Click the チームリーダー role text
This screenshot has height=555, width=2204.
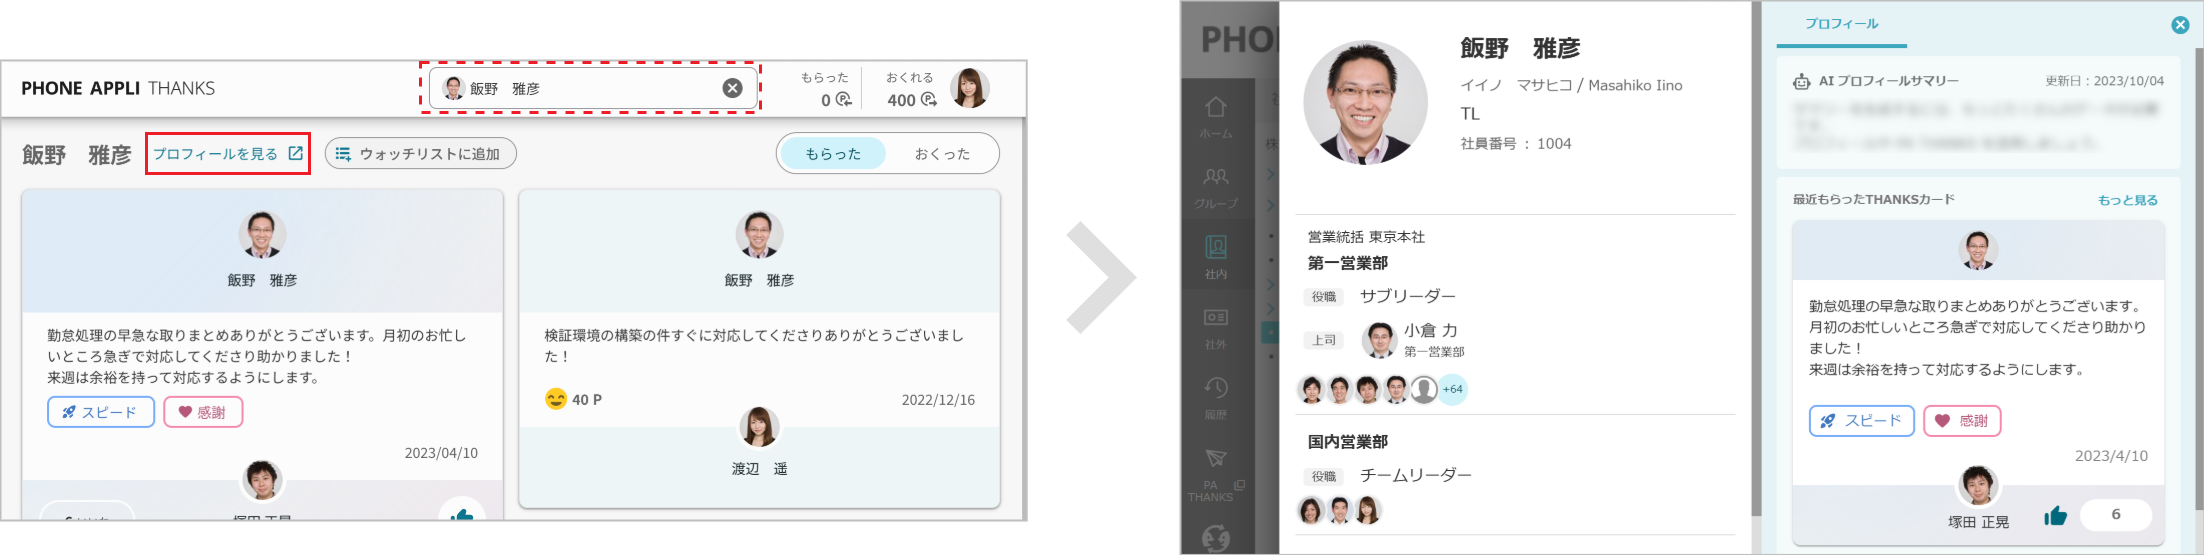tap(1415, 475)
